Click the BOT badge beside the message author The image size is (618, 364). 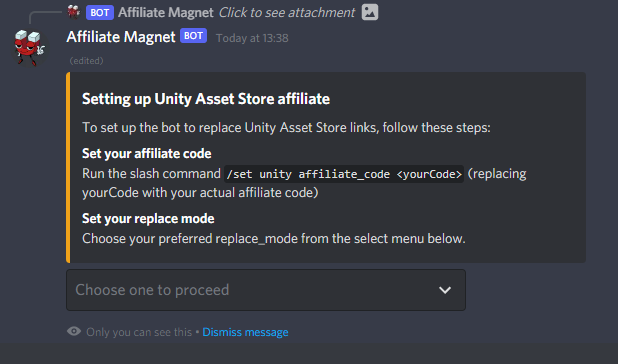pyautogui.click(x=194, y=36)
